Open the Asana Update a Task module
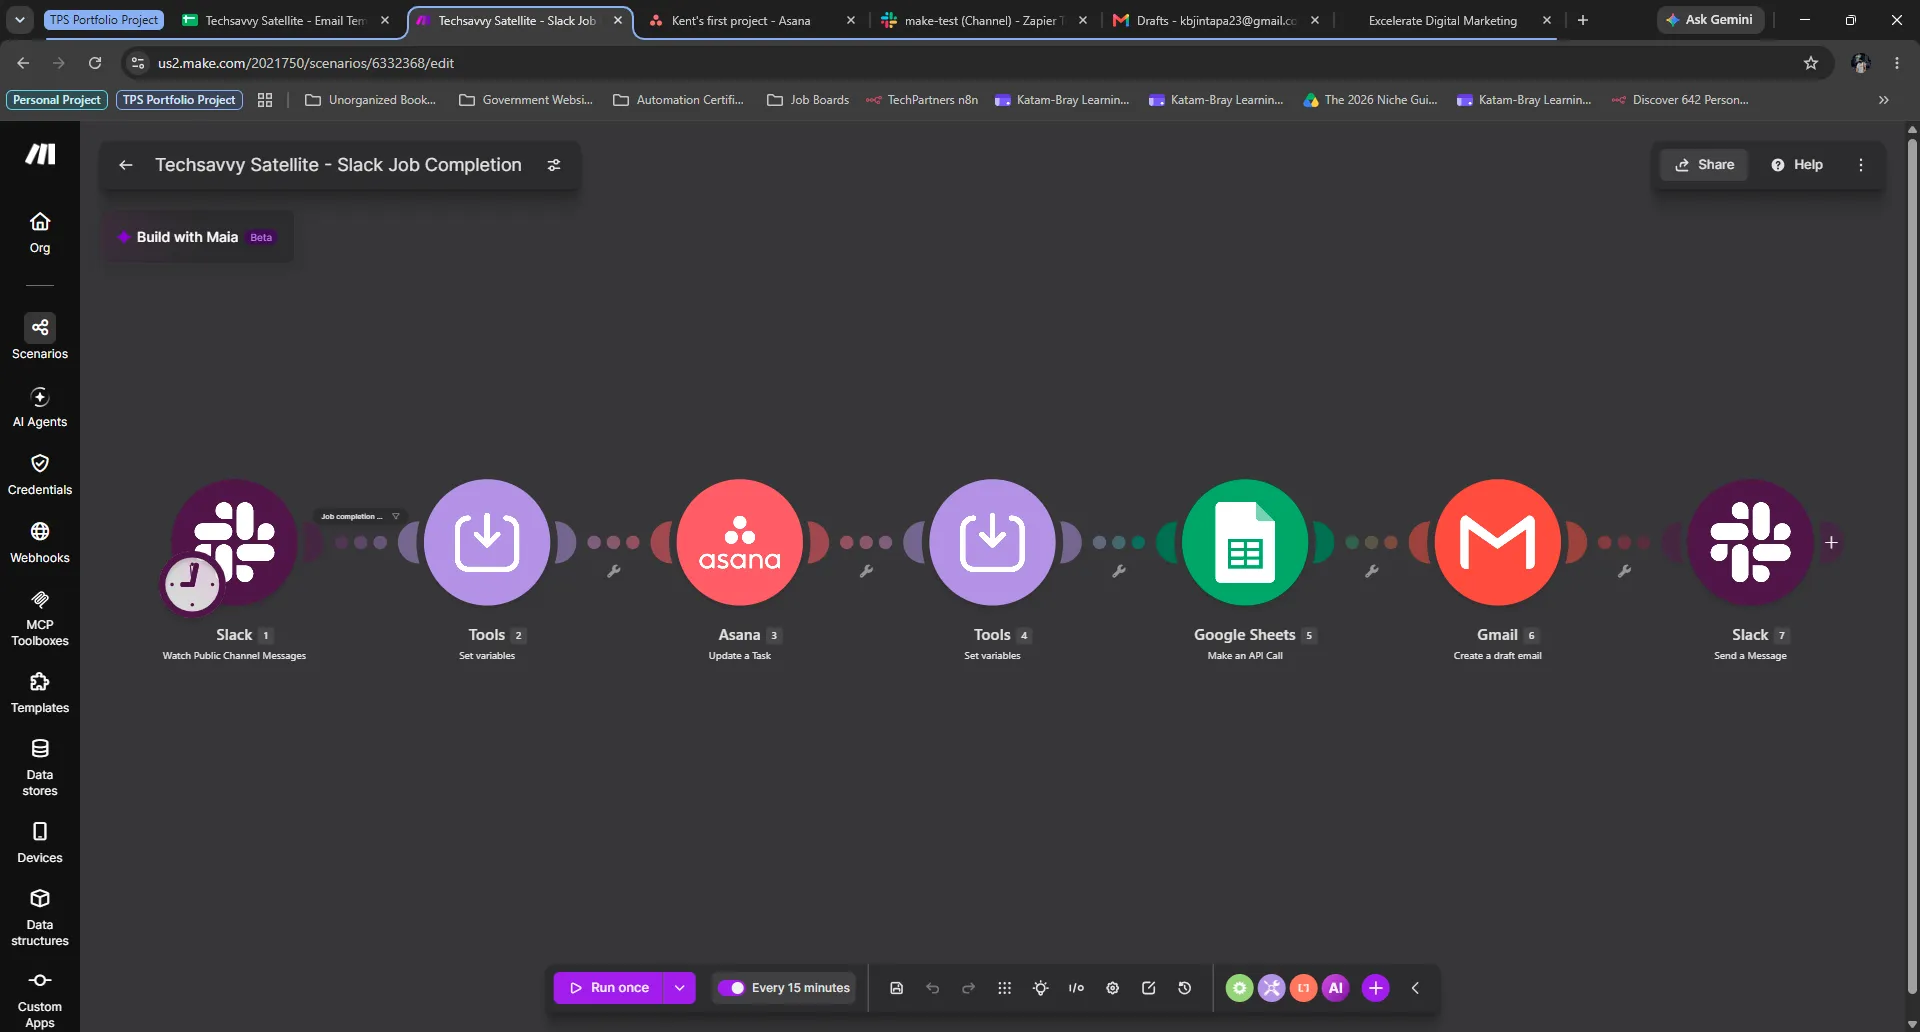1920x1032 pixels. click(x=740, y=542)
